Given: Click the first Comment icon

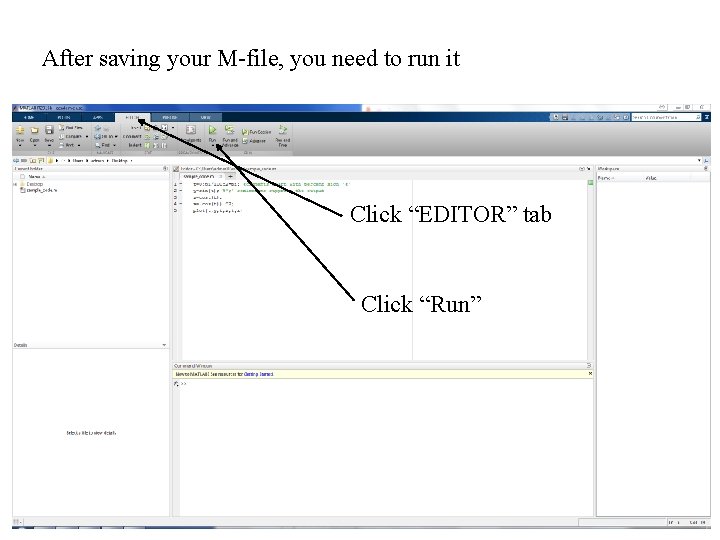Looking at the screenshot, I should tap(147, 136).
